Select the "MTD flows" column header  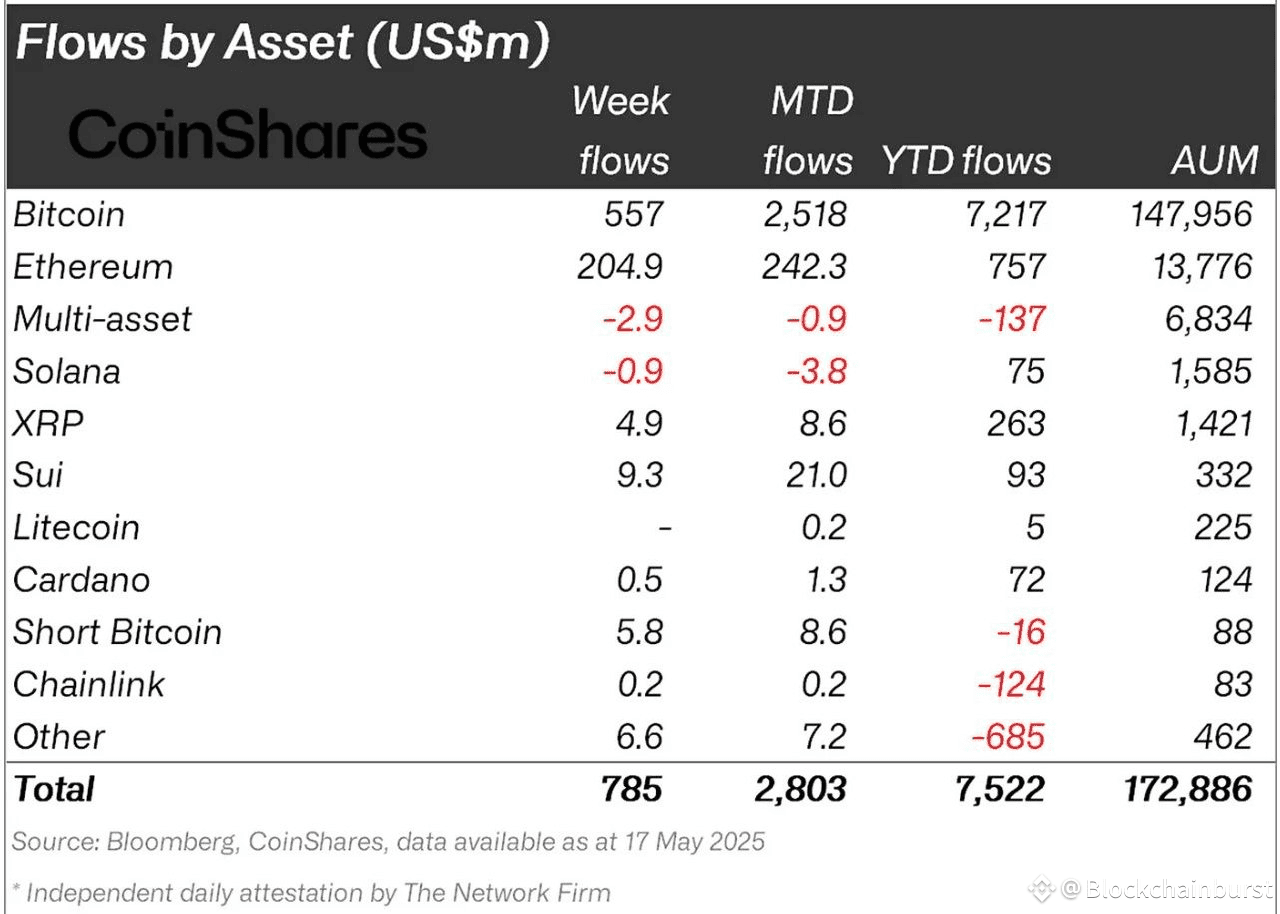click(808, 131)
